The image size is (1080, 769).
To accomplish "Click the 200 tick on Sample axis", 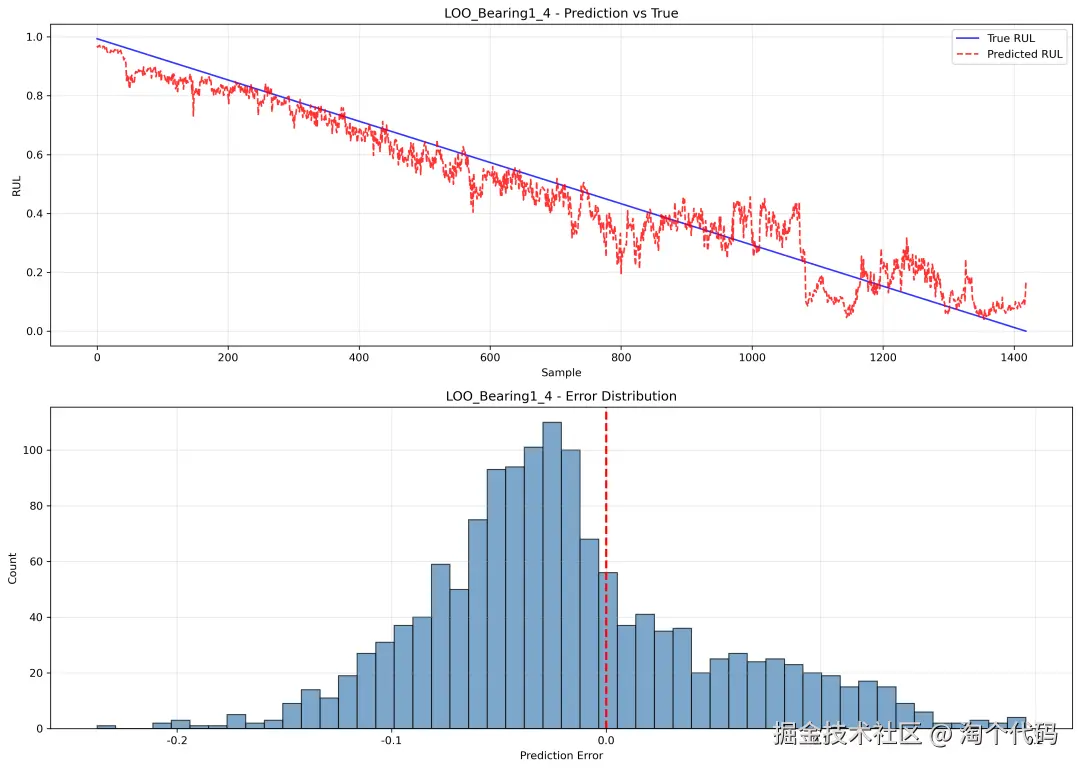I will click(x=228, y=358).
